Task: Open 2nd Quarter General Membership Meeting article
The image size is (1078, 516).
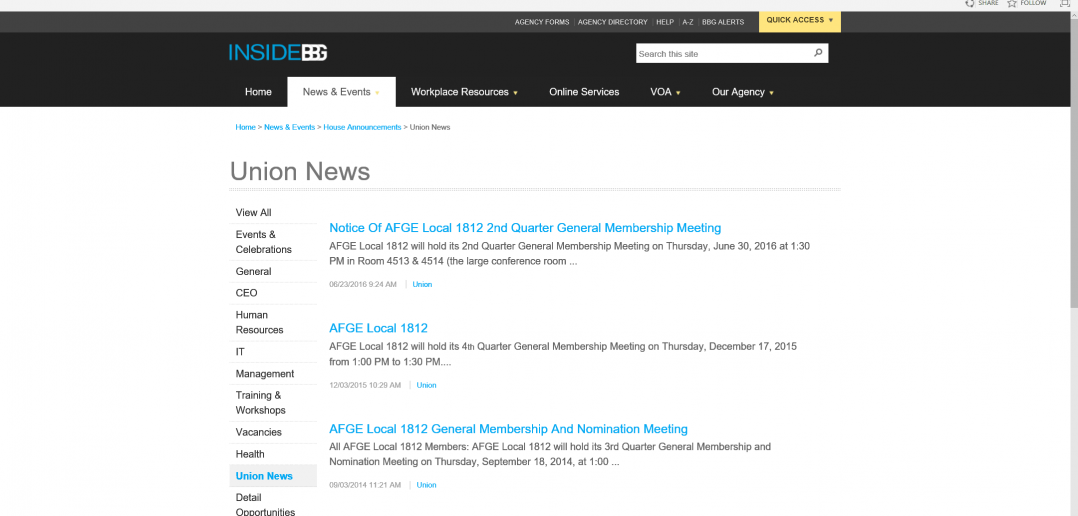Action: [525, 228]
